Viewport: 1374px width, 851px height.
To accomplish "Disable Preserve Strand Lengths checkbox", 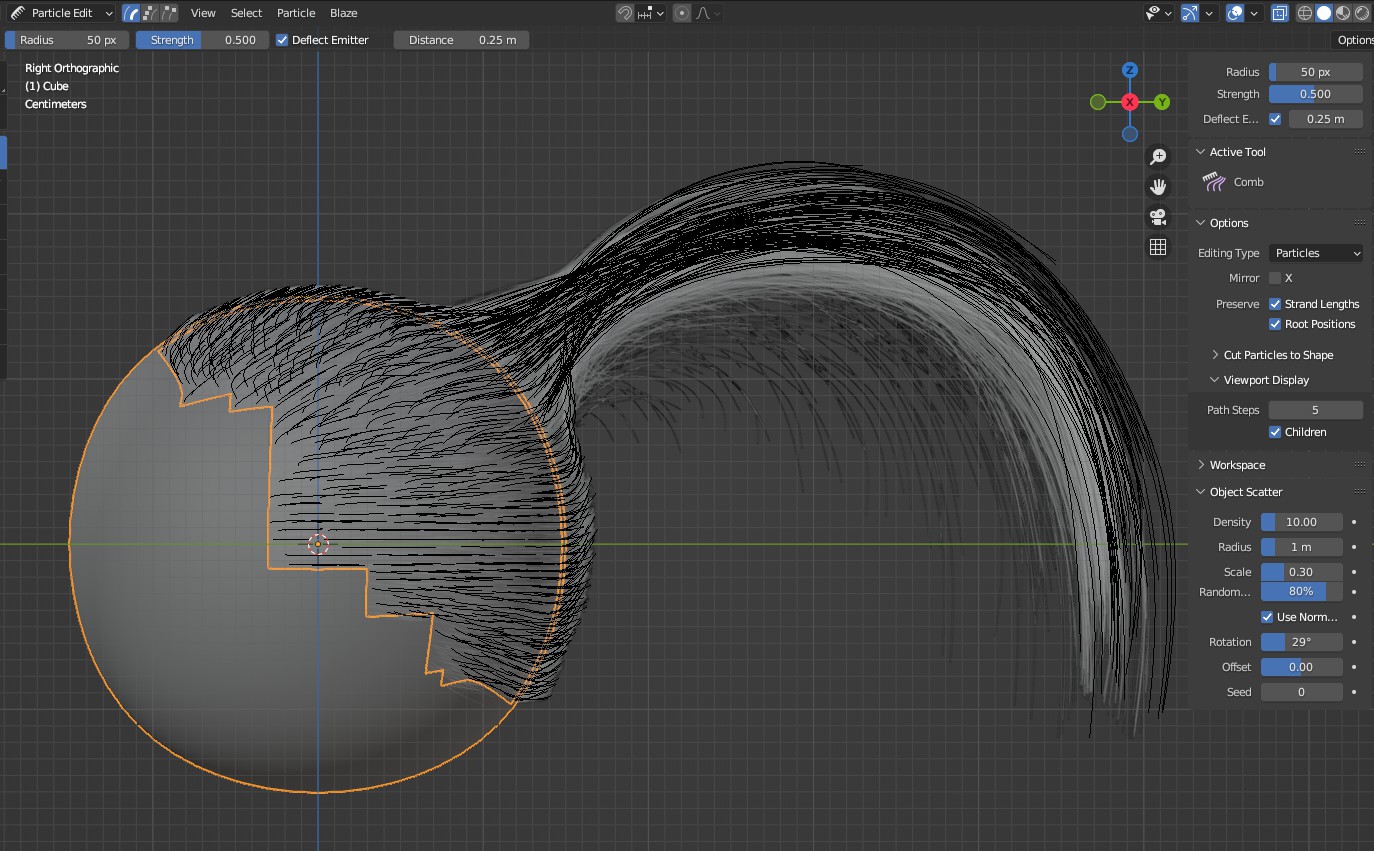I will [1275, 304].
